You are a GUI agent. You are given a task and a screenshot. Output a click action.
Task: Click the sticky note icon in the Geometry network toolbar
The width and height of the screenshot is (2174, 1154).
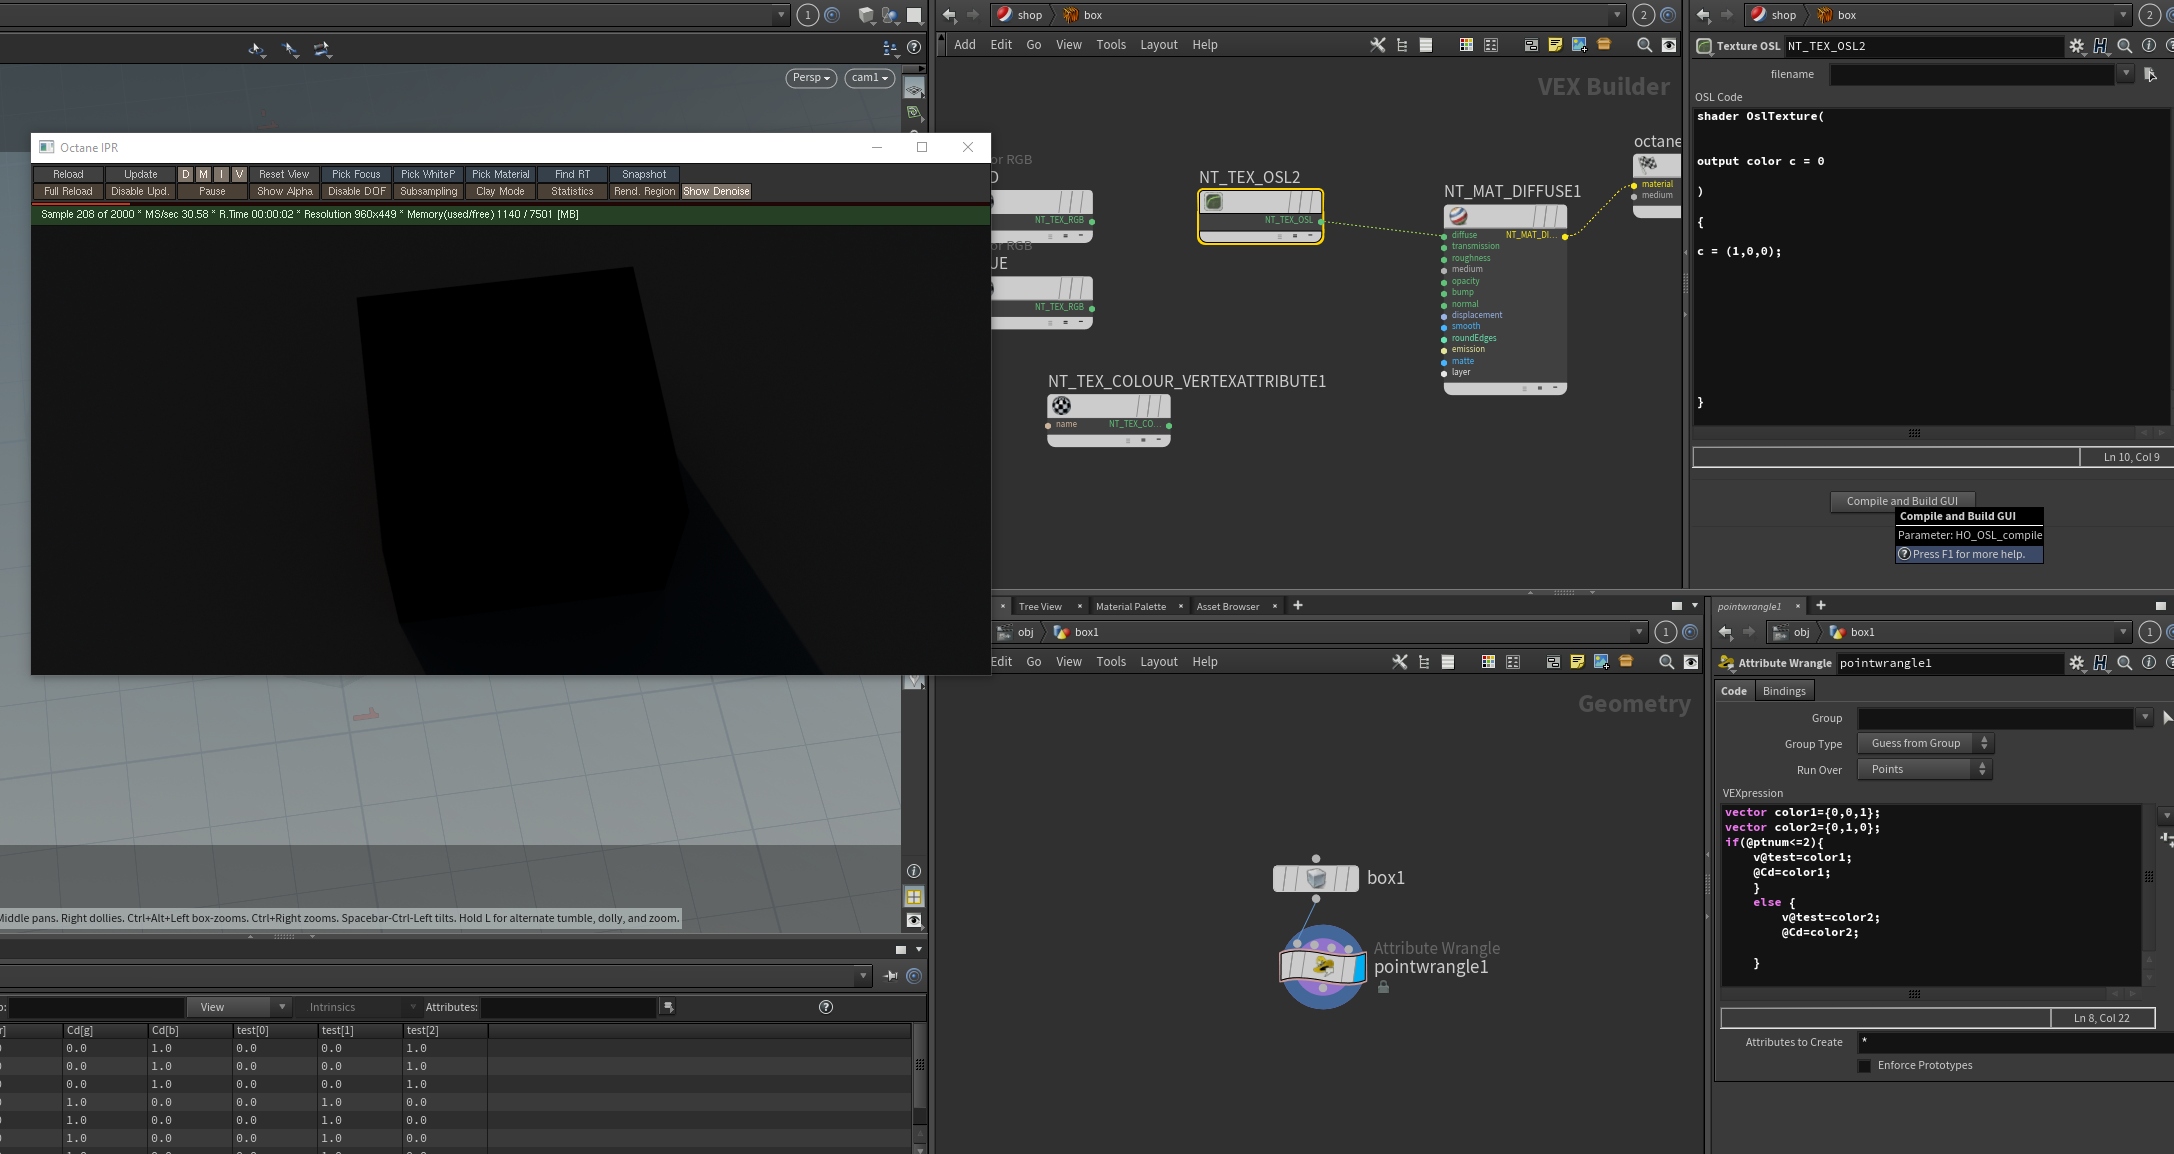tap(1577, 662)
